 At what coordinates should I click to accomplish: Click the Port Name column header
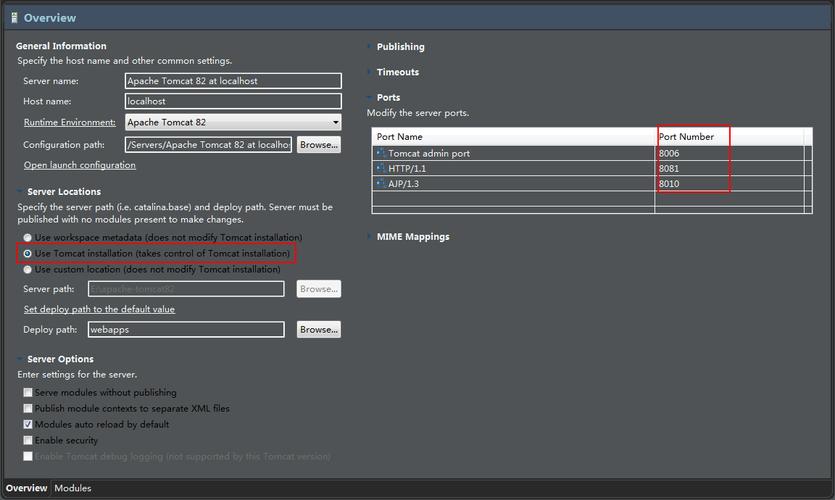[x=513, y=136]
